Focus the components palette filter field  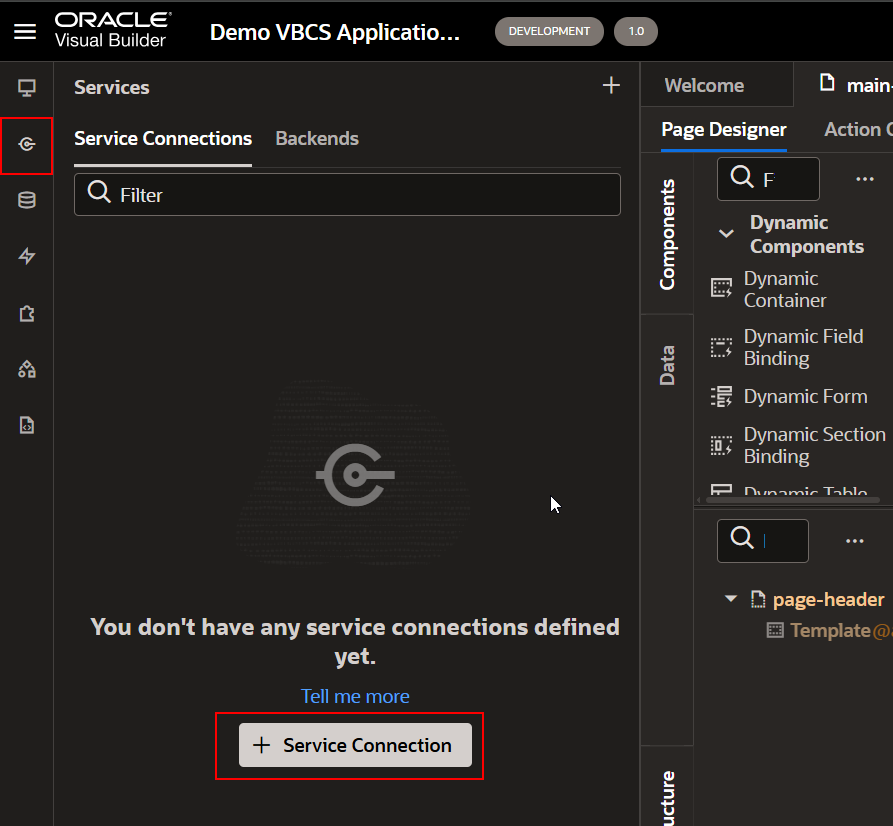(x=768, y=179)
